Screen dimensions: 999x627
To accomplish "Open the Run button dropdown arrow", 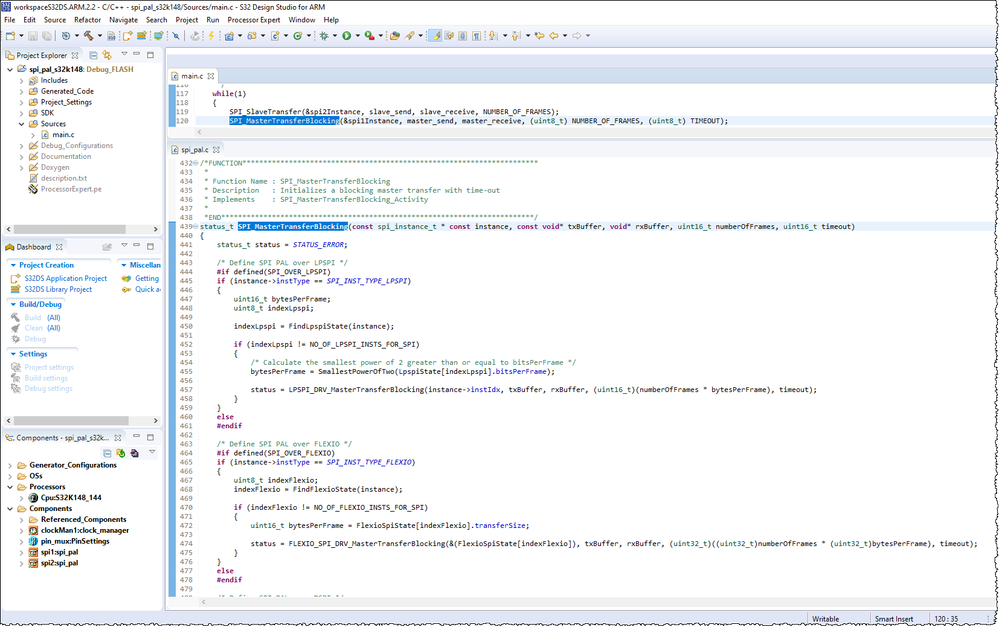I will 357,36.
